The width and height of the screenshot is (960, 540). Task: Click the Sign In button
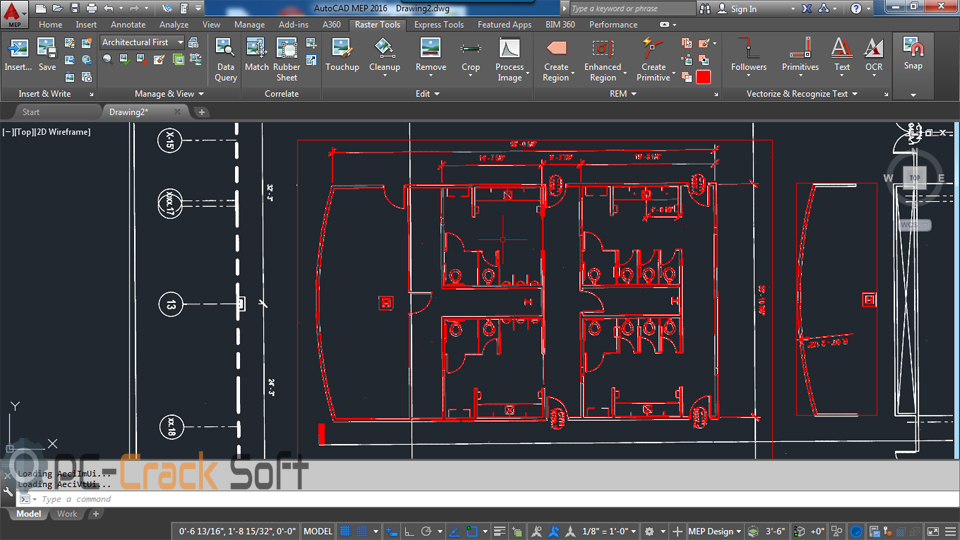pos(737,9)
